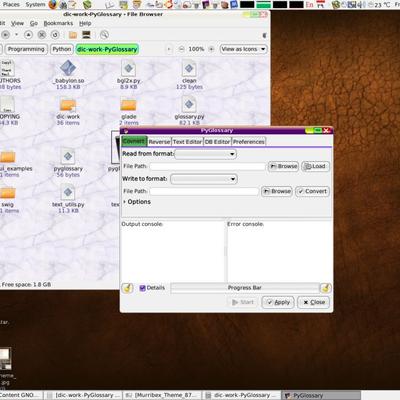Open the Places menu in top panel
The image size is (400, 400).
11,4
